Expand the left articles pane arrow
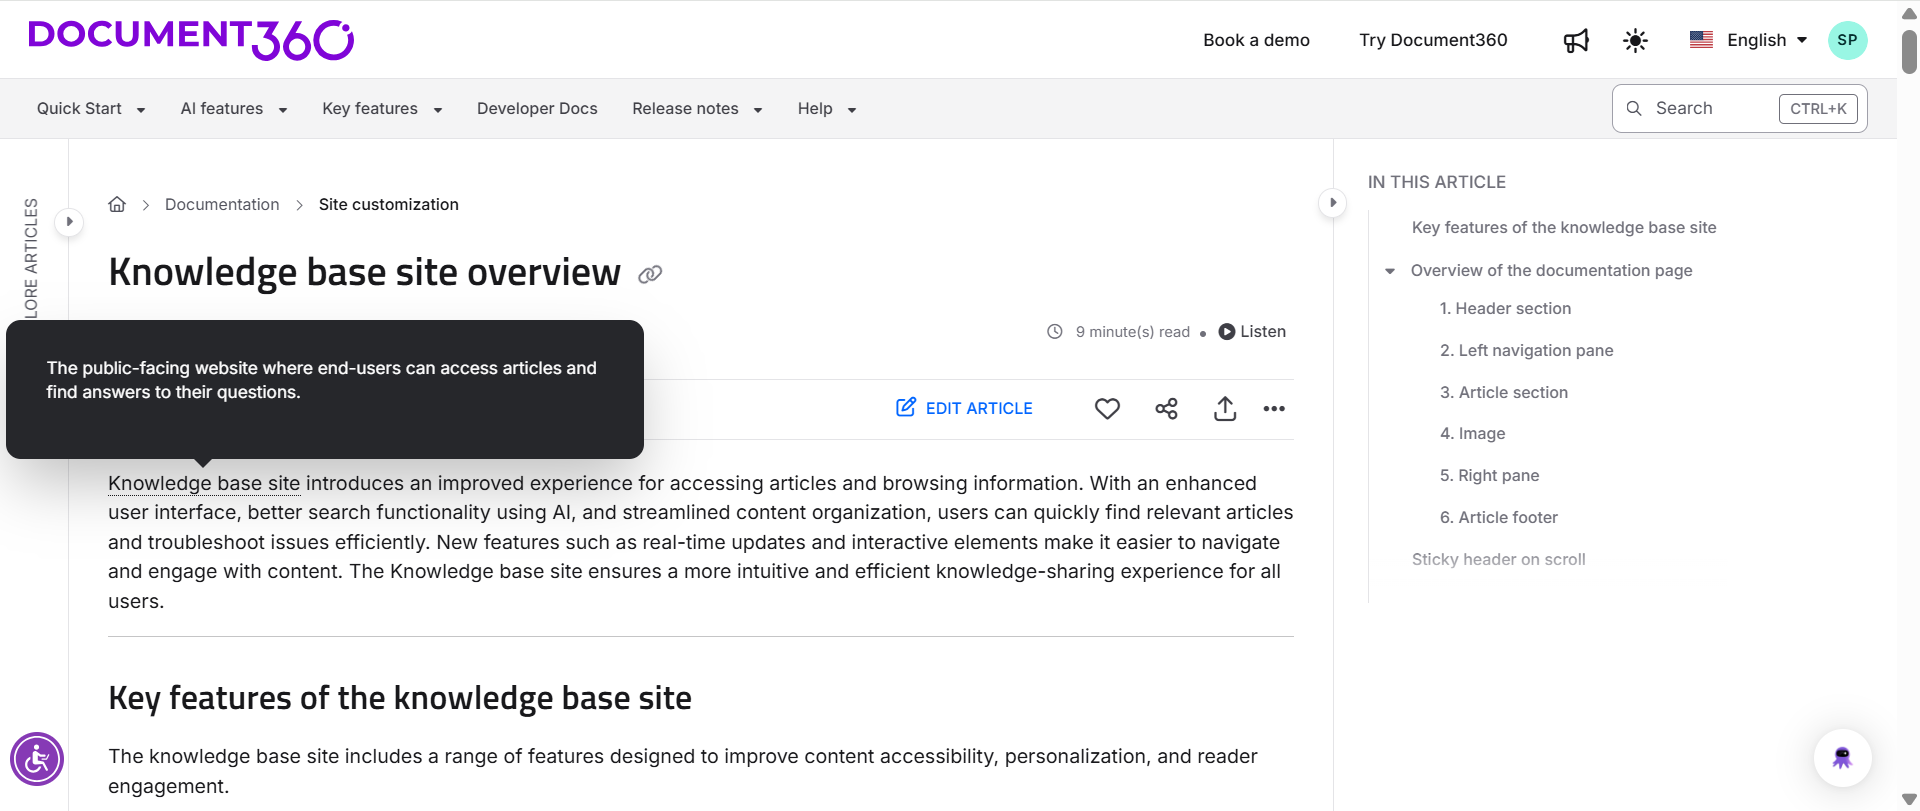Image resolution: width=1920 pixels, height=811 pixels. [69, 221]
